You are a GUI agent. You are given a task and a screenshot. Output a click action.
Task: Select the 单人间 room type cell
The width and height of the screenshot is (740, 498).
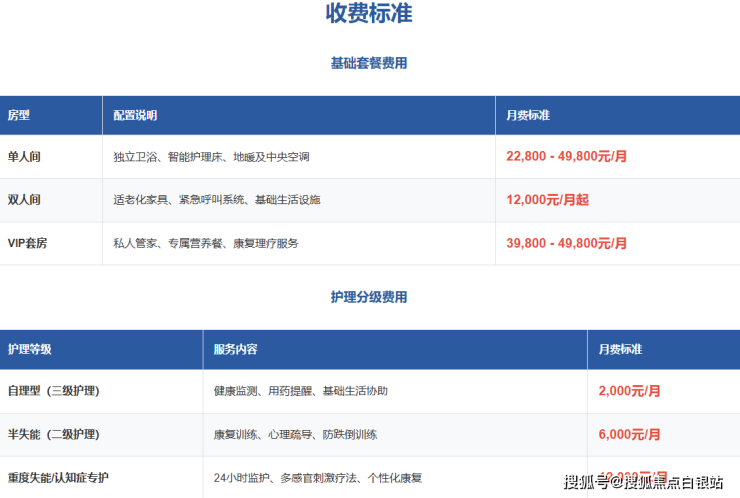(24, 157)
